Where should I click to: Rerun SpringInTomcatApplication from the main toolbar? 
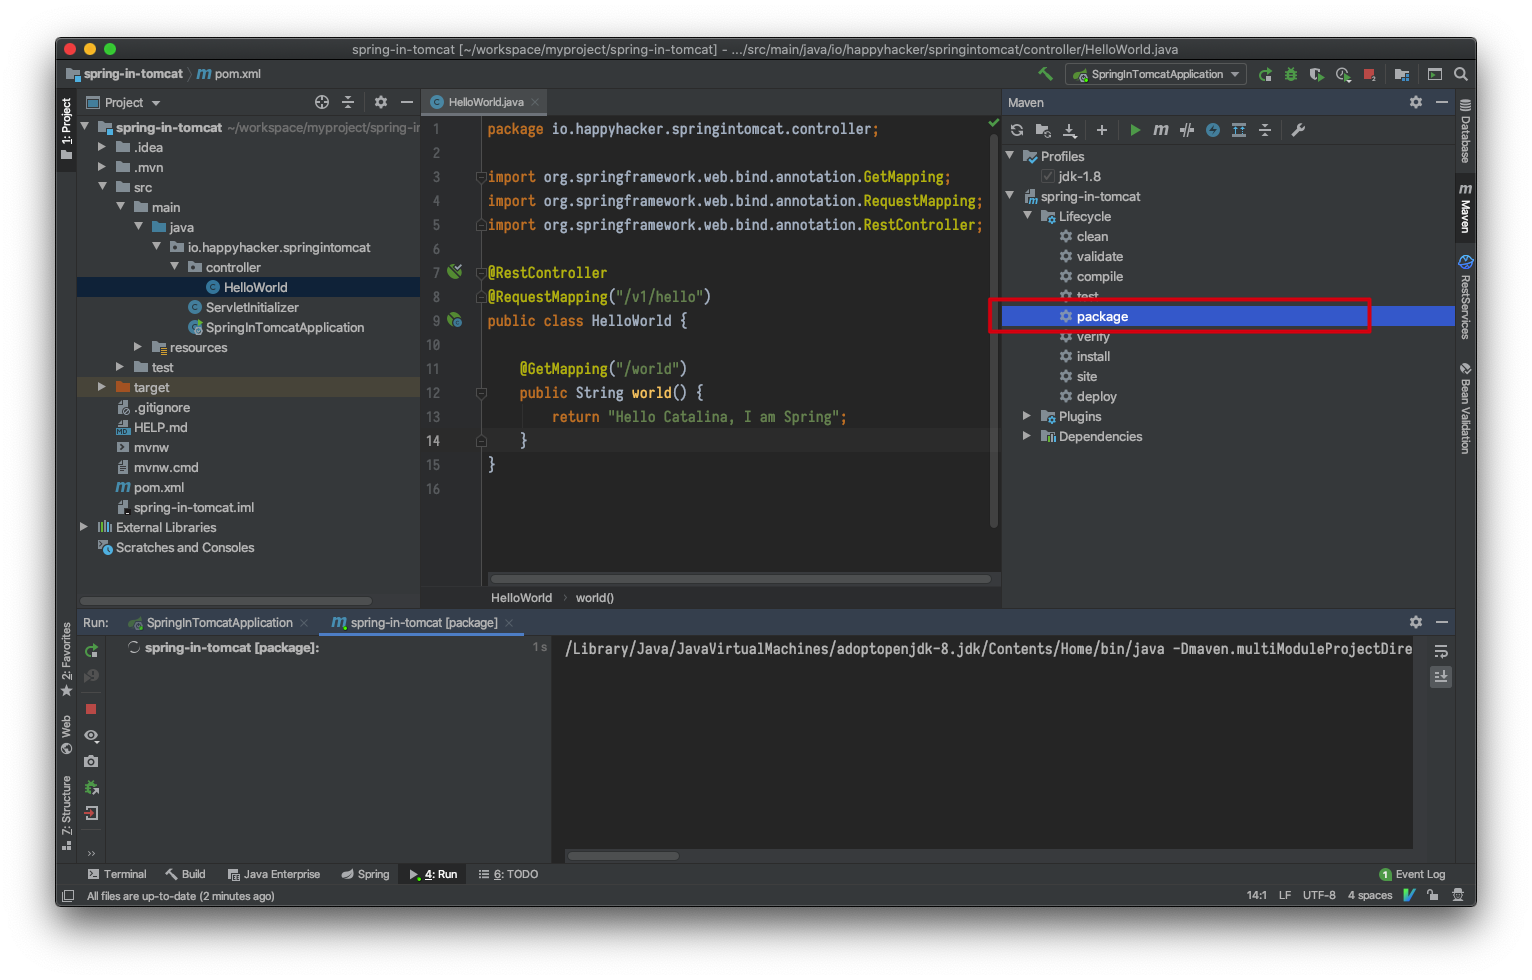tap(1265, 74)
